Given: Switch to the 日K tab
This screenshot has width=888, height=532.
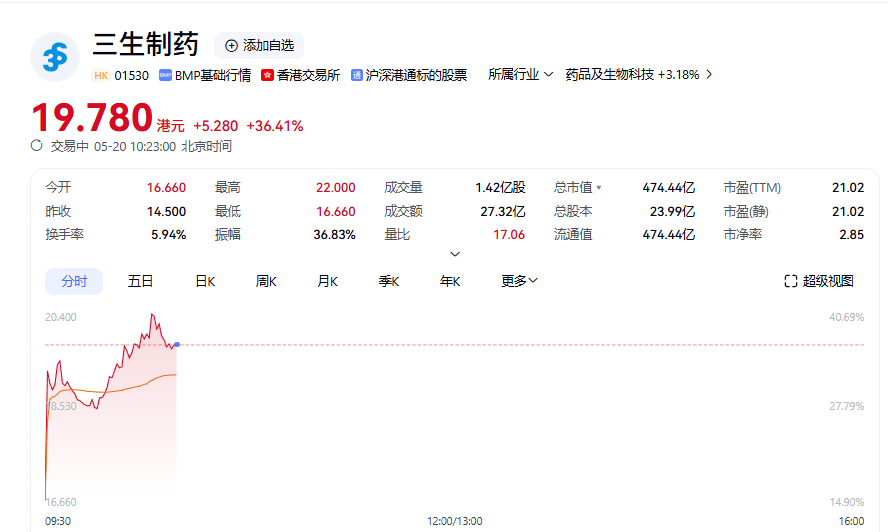Looking at the screenshot, I should coord(205,281).
